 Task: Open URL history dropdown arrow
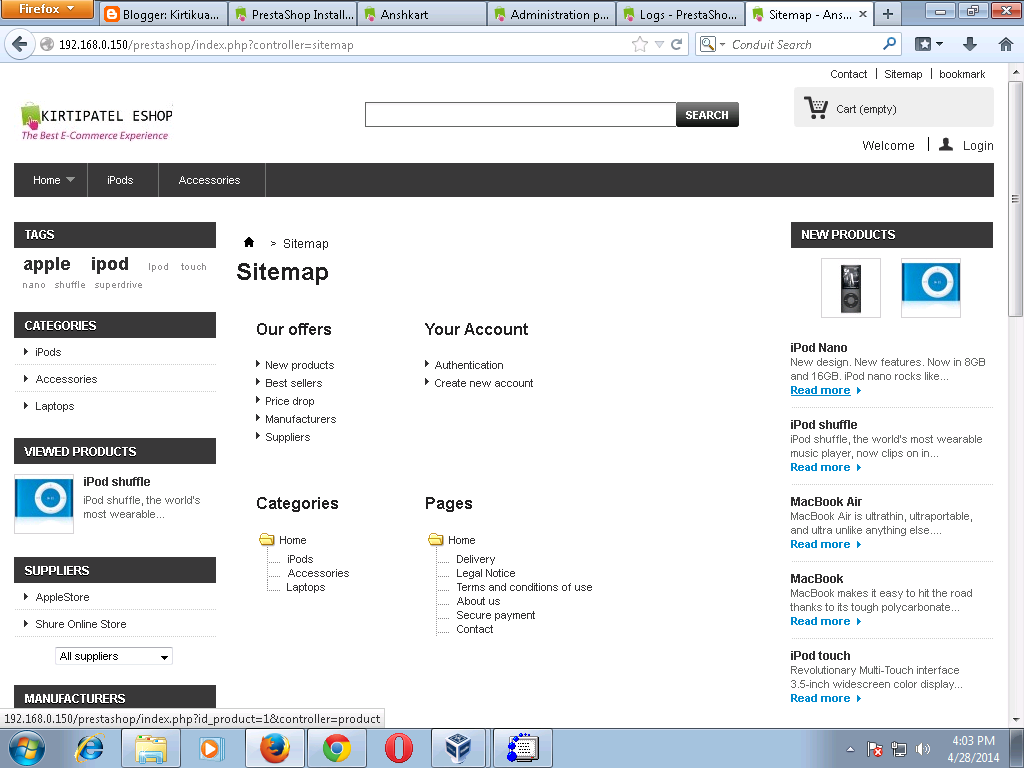(x=659, y=44)
